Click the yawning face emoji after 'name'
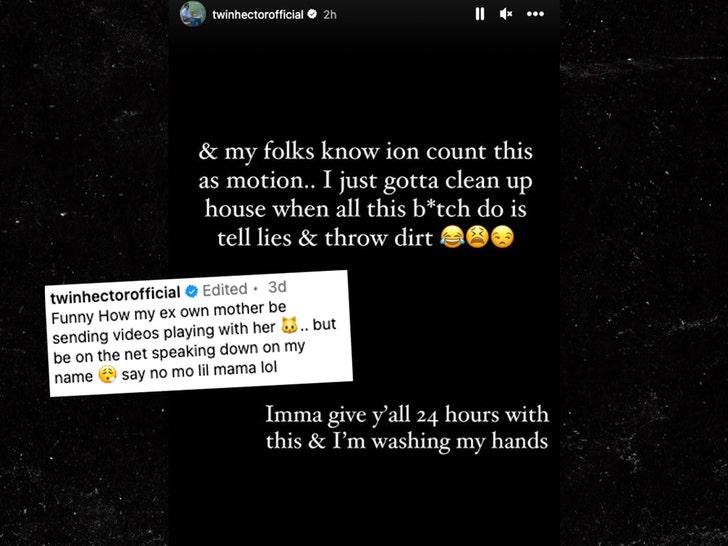Image resolution: width=728 pixels, height=546 pixels. click(x=107, y=375)
